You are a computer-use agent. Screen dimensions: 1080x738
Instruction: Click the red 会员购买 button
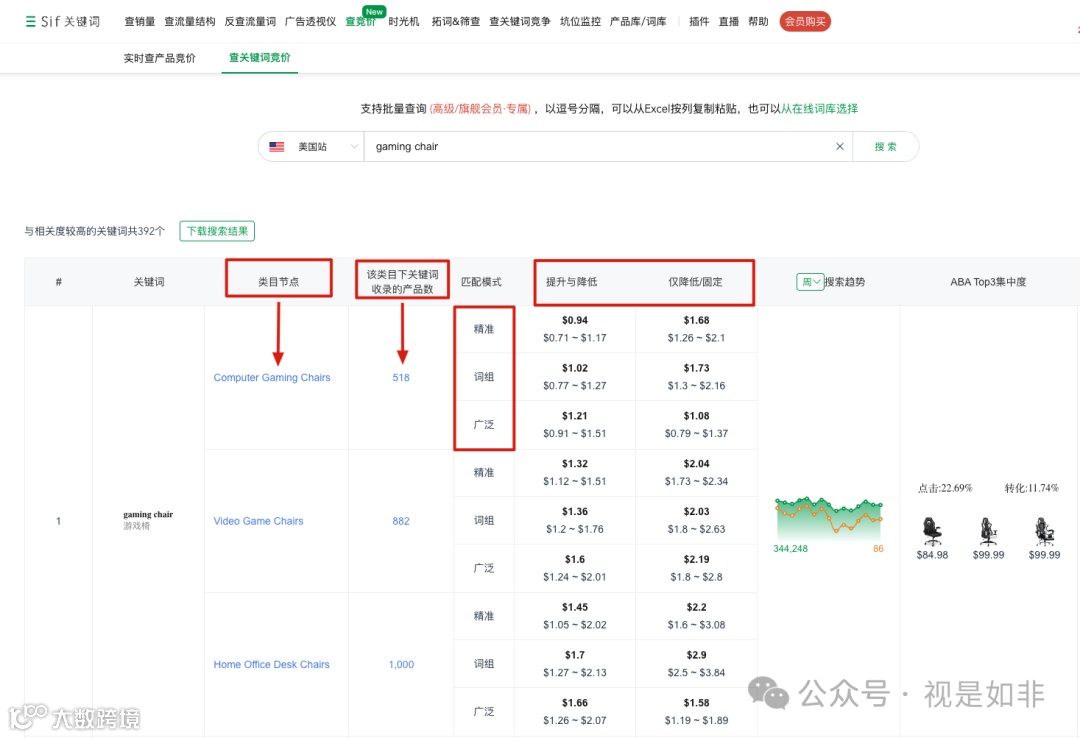point(805,20)
